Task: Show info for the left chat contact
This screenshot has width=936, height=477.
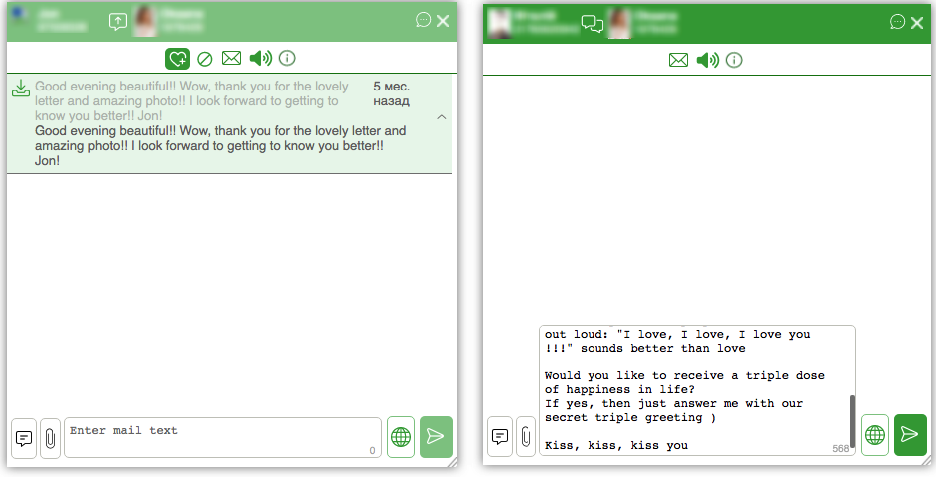Action: (287, 58)
